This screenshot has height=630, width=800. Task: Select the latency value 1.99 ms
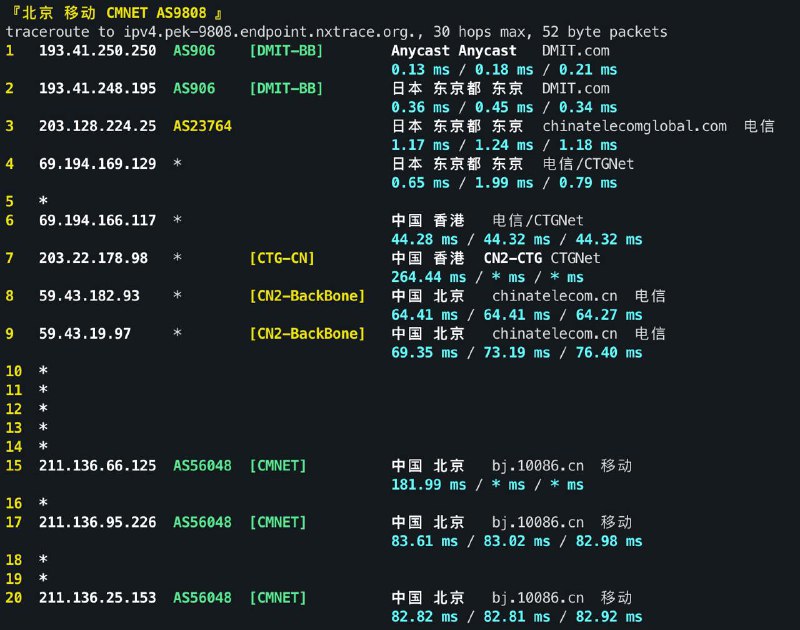[x=504, y=183]
